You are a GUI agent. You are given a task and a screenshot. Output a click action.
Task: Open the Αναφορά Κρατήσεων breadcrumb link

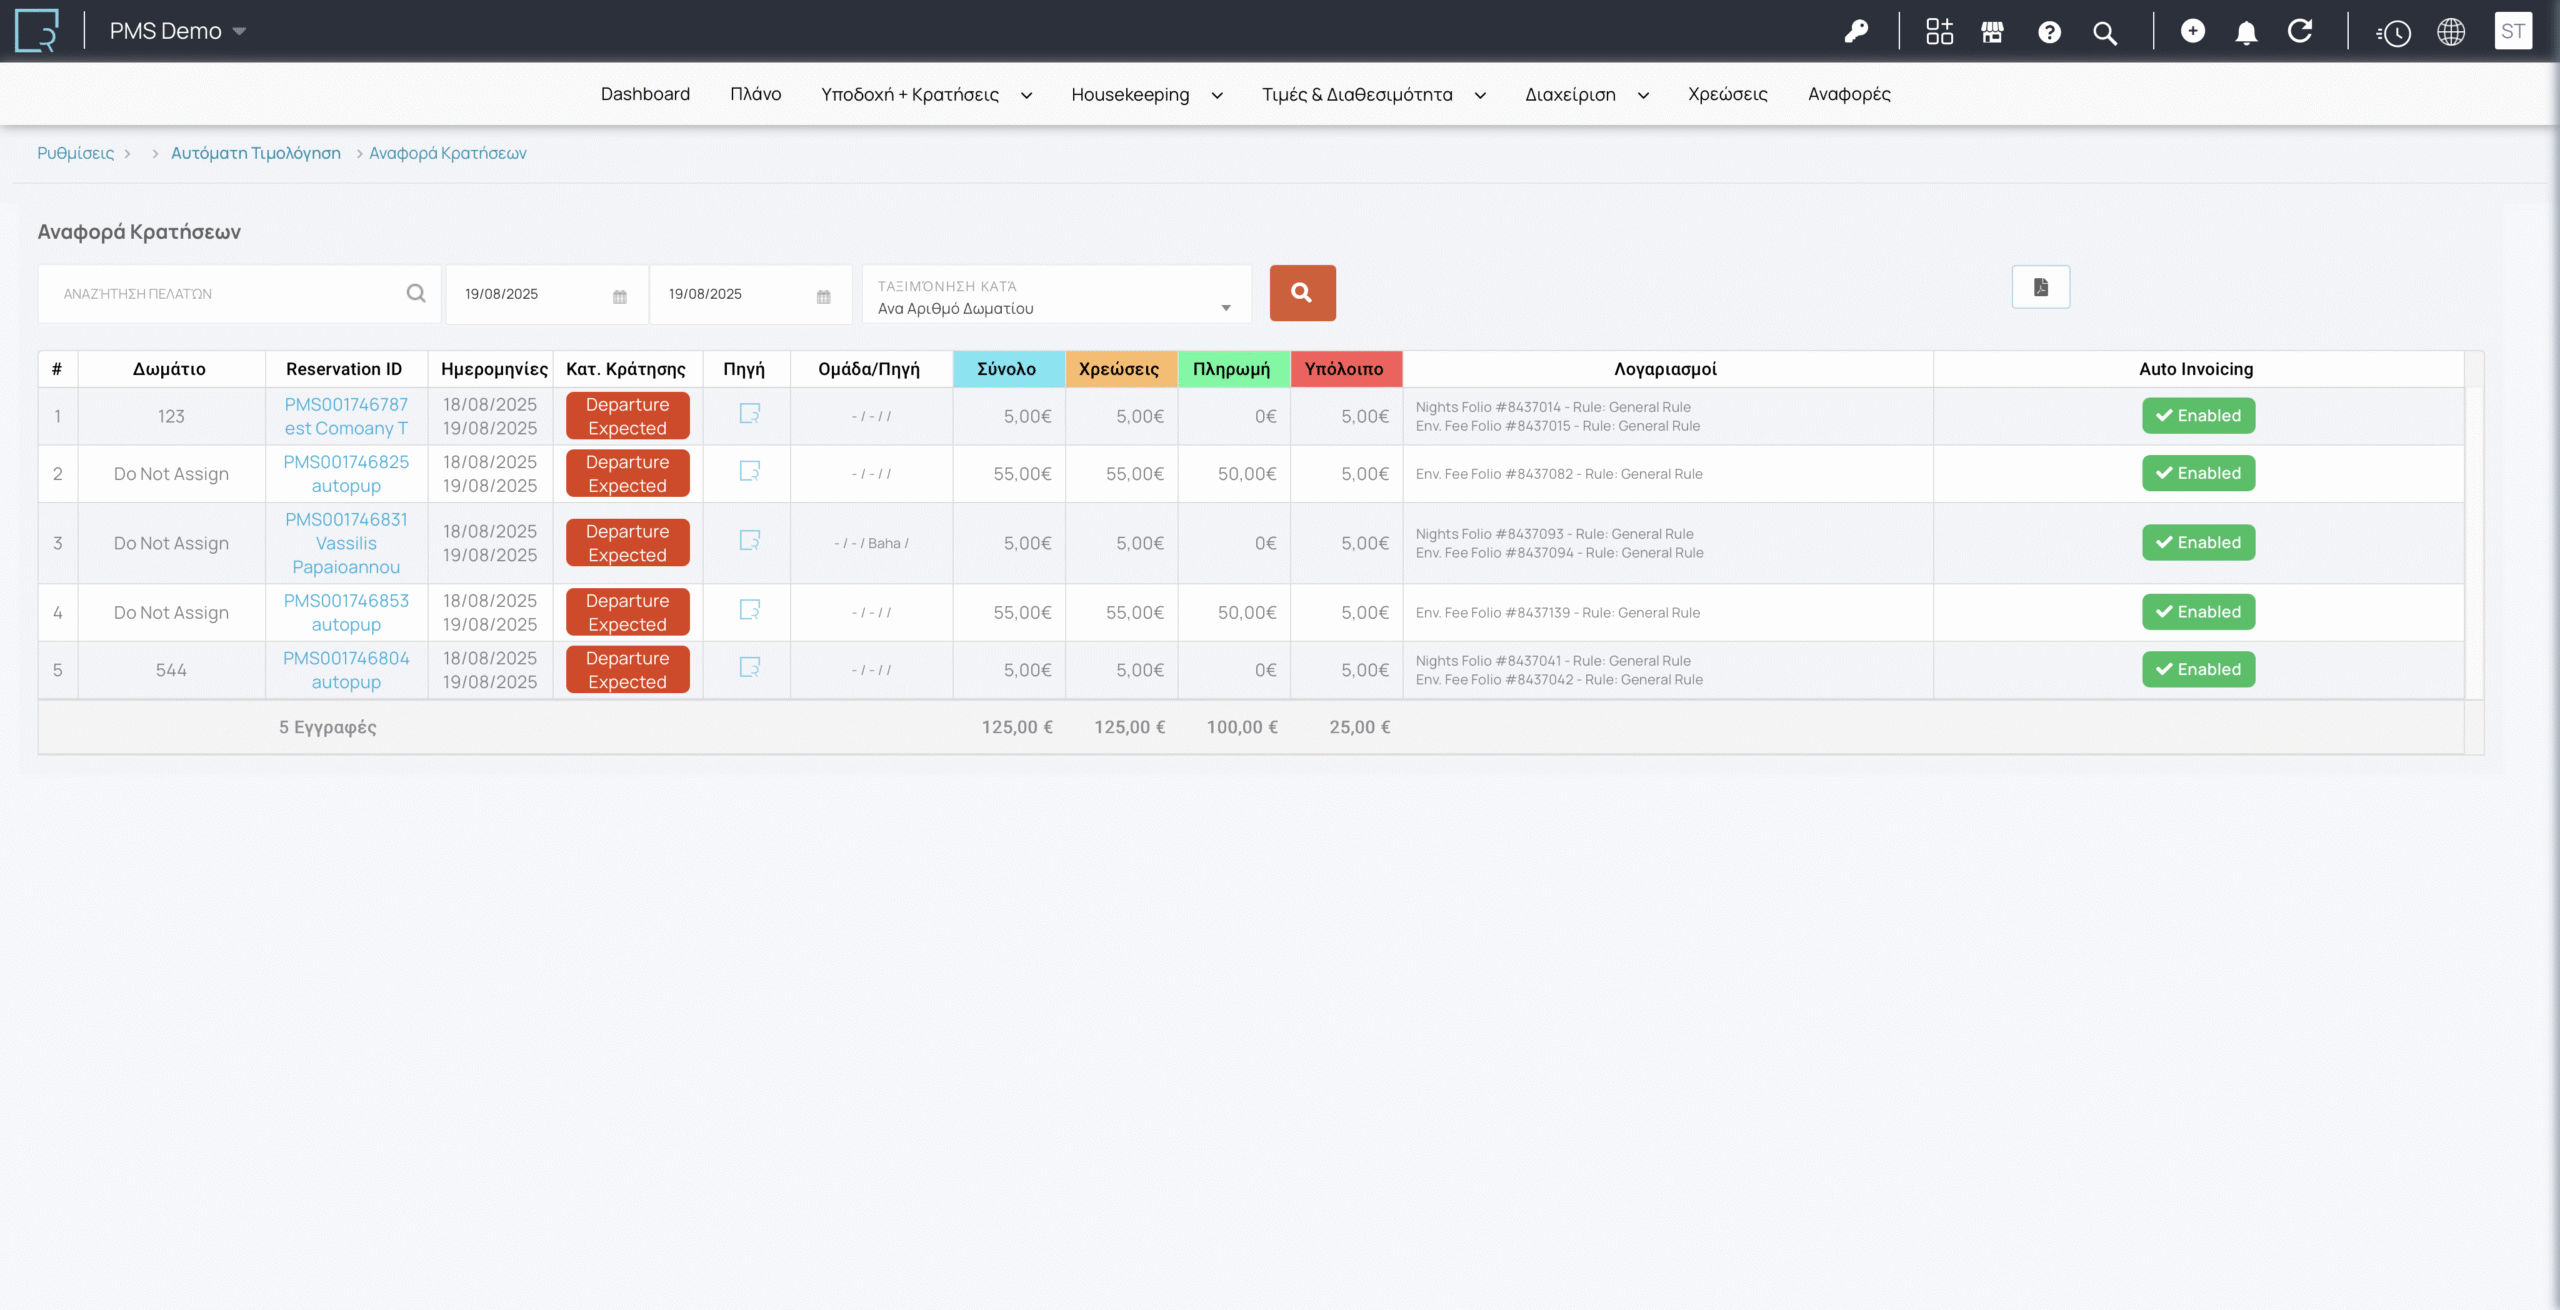coord(447,153)
